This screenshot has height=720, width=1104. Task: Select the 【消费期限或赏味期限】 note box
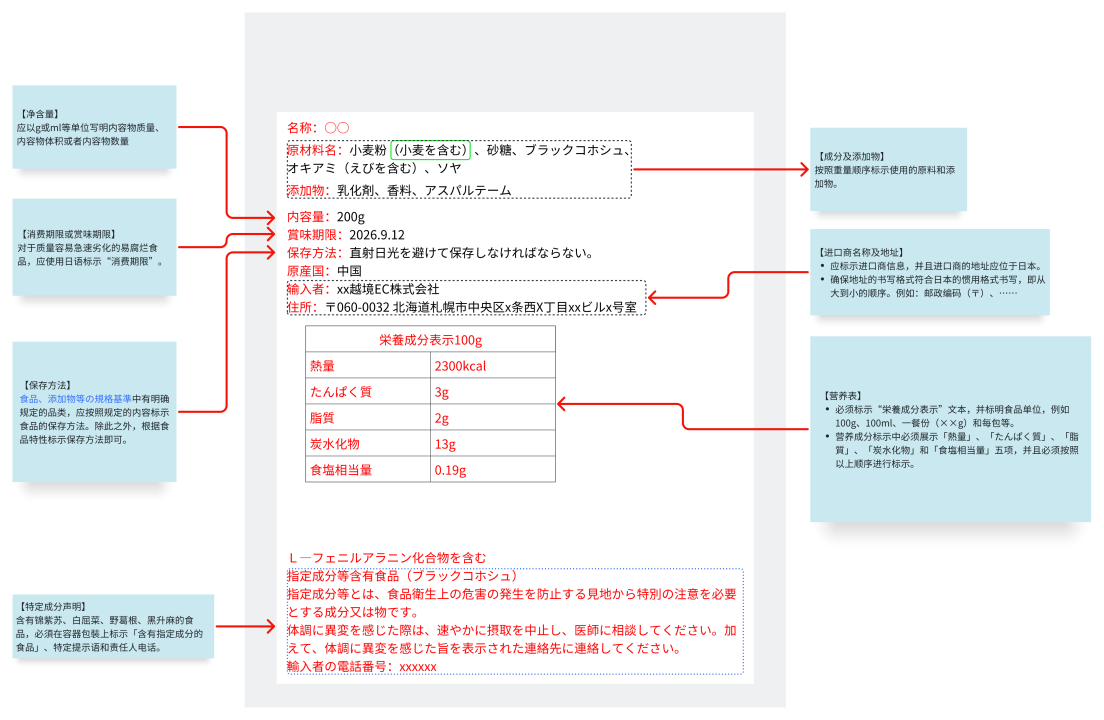[x=94, y=247]
